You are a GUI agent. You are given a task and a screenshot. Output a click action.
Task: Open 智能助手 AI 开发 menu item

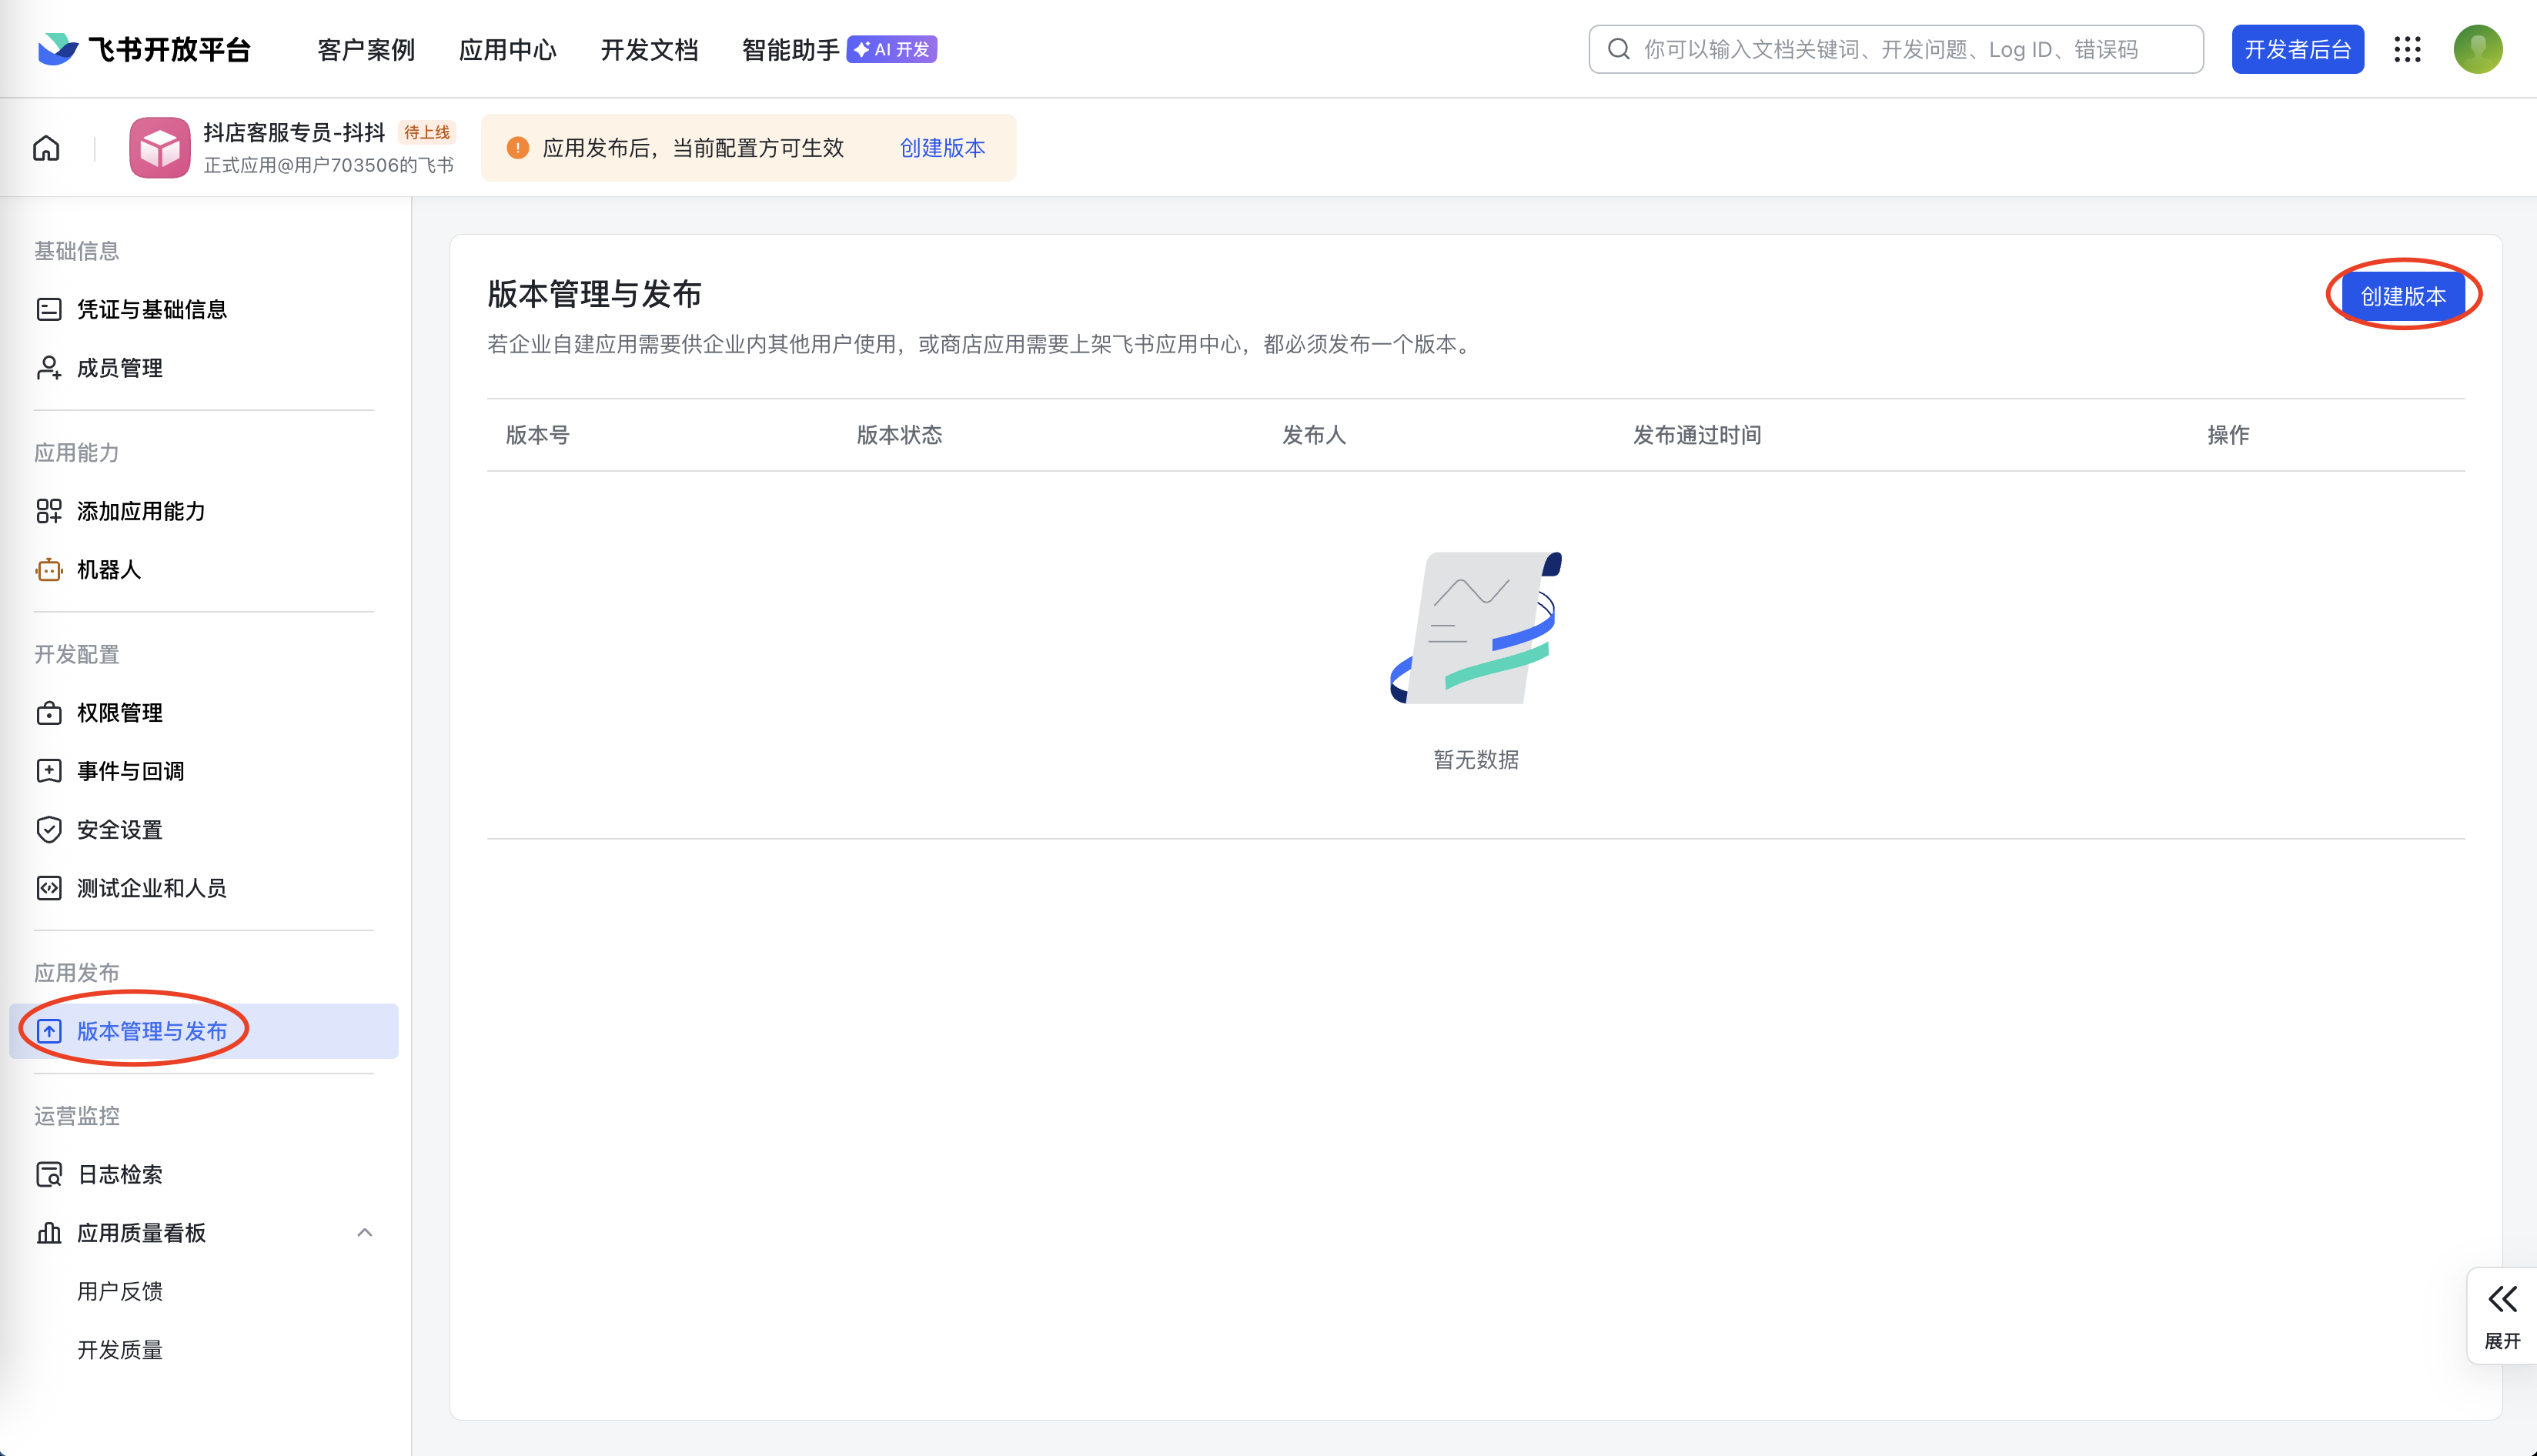pyautogui.click(x=838, y=49)
